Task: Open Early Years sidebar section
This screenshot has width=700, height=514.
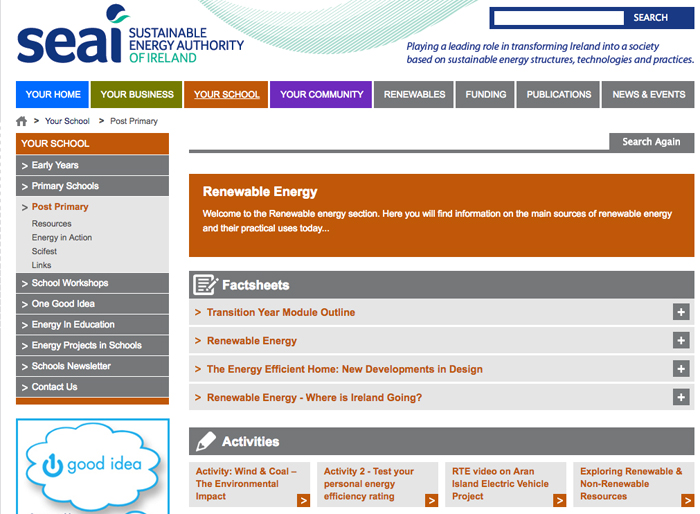Action: [92, 165]
